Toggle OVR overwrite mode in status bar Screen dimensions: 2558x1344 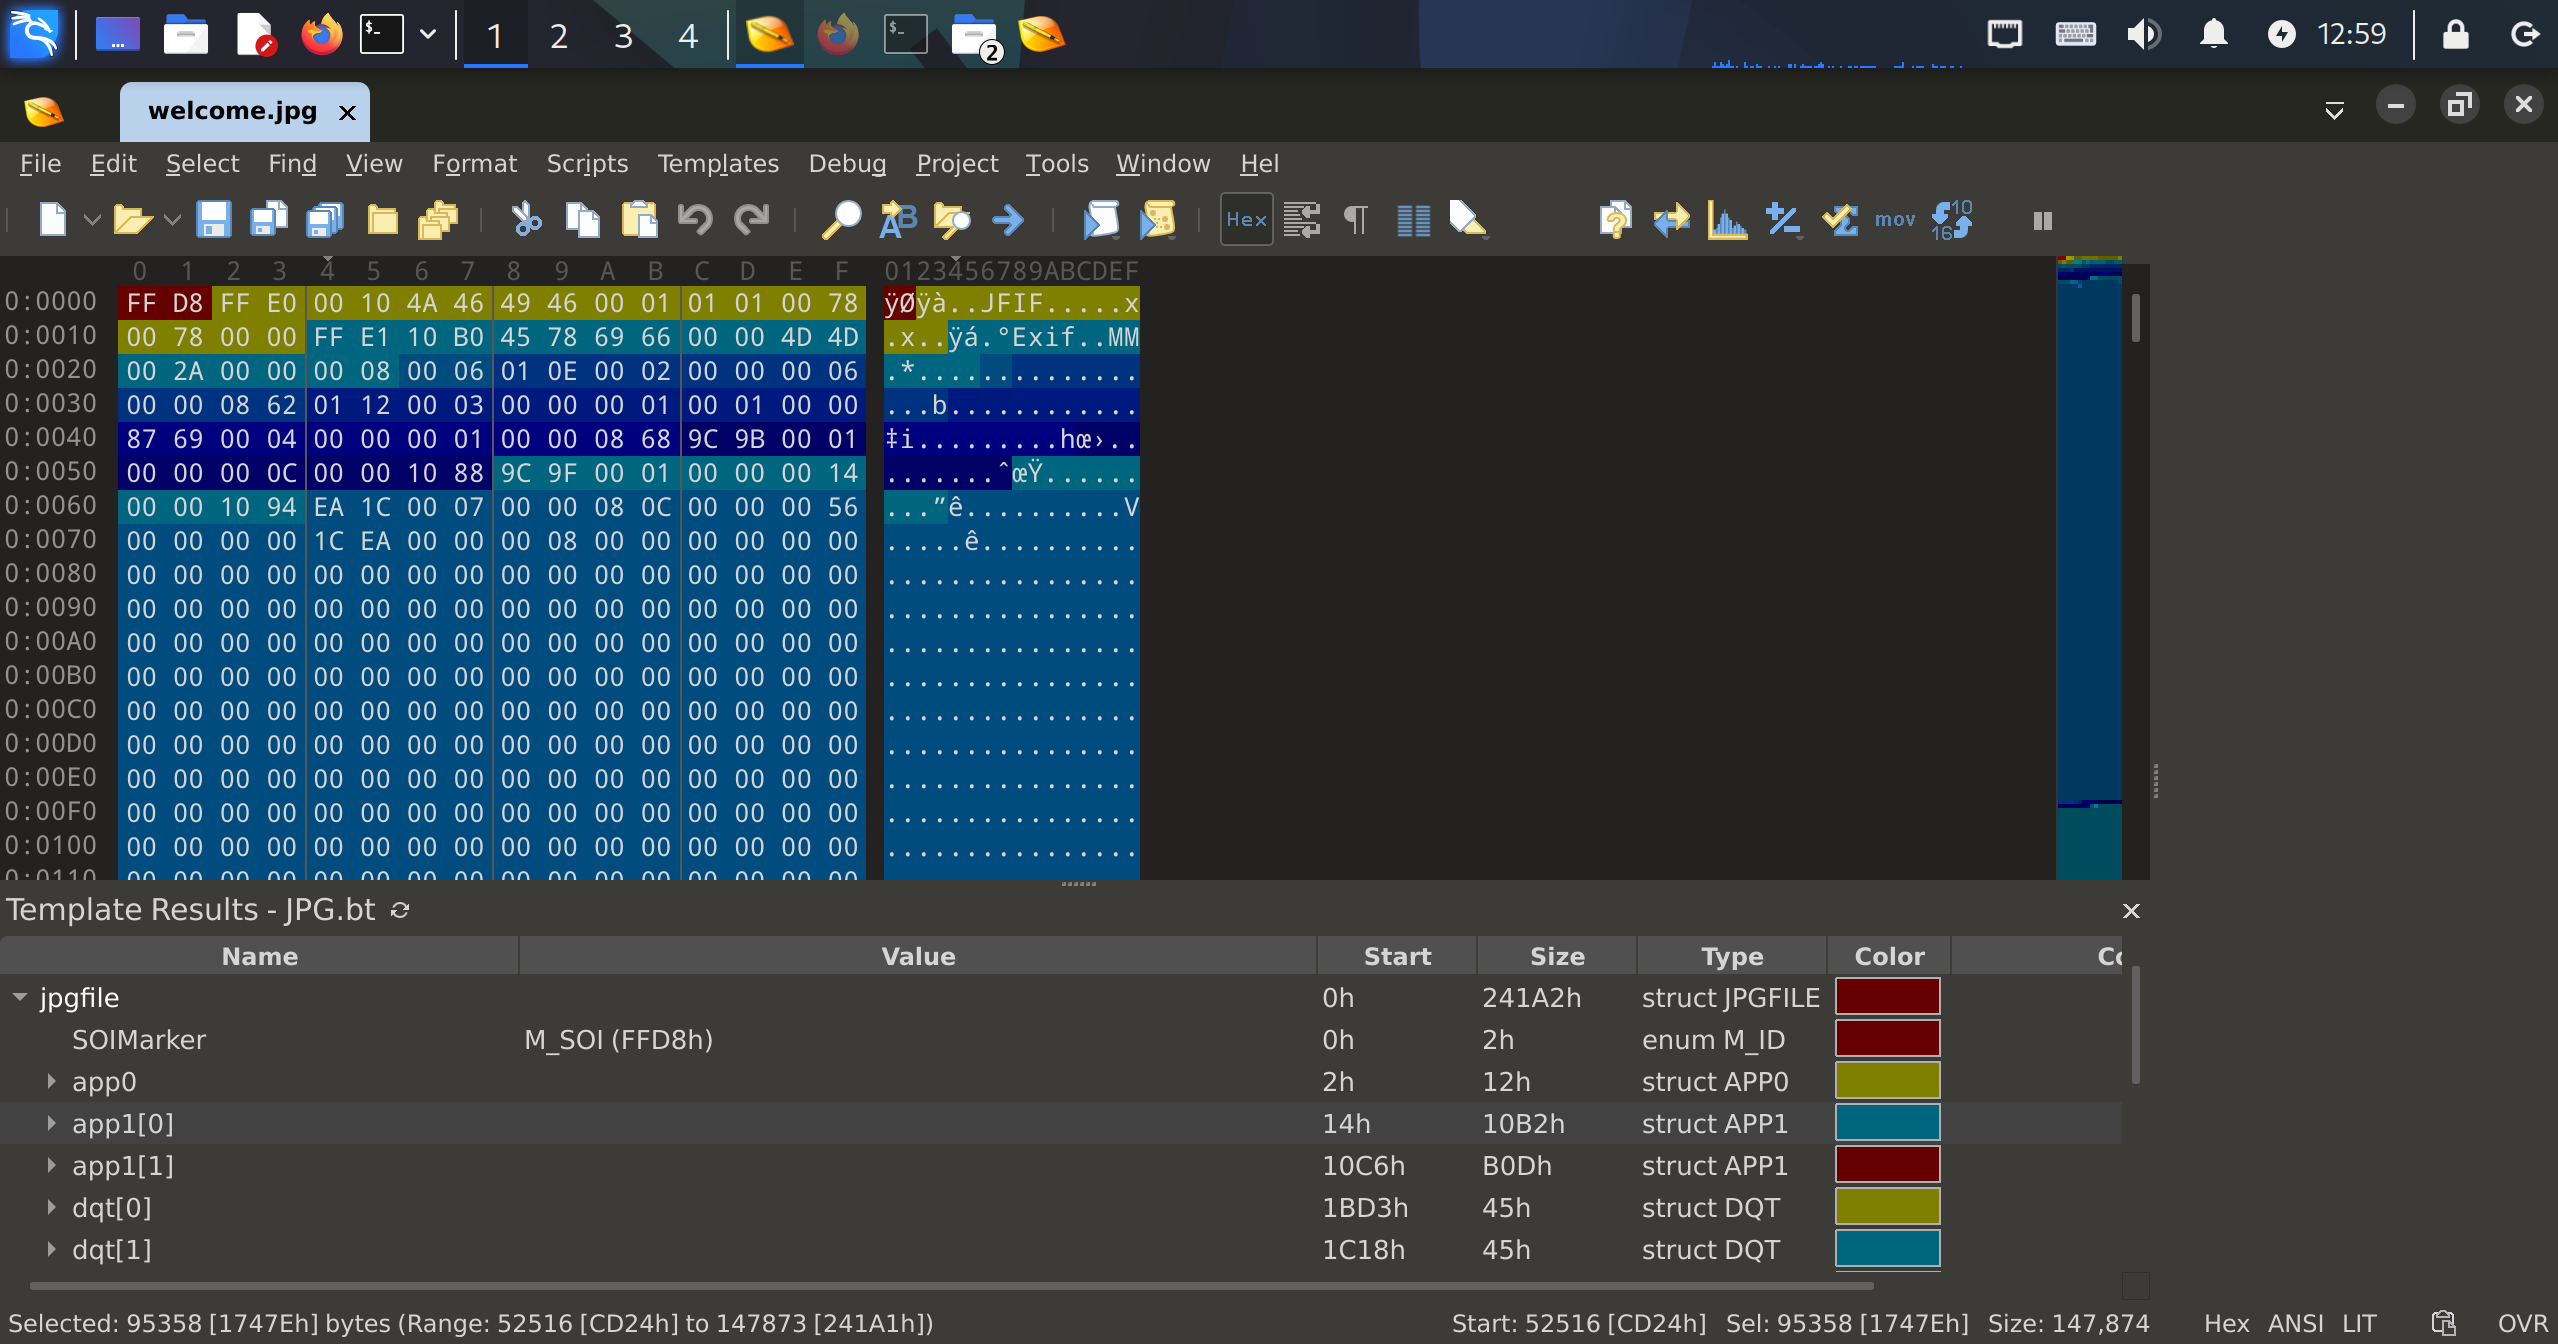click(x=2522, y=1323)
